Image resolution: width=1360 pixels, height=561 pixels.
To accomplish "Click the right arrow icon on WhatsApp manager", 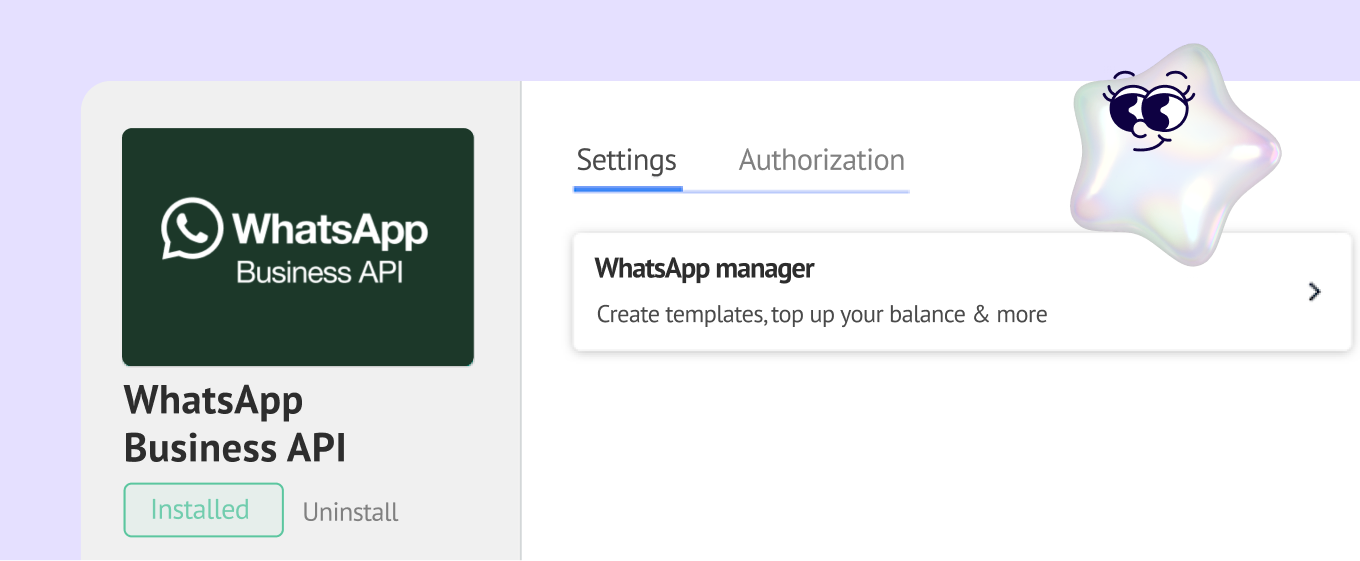I will [x=1315, y=292].
